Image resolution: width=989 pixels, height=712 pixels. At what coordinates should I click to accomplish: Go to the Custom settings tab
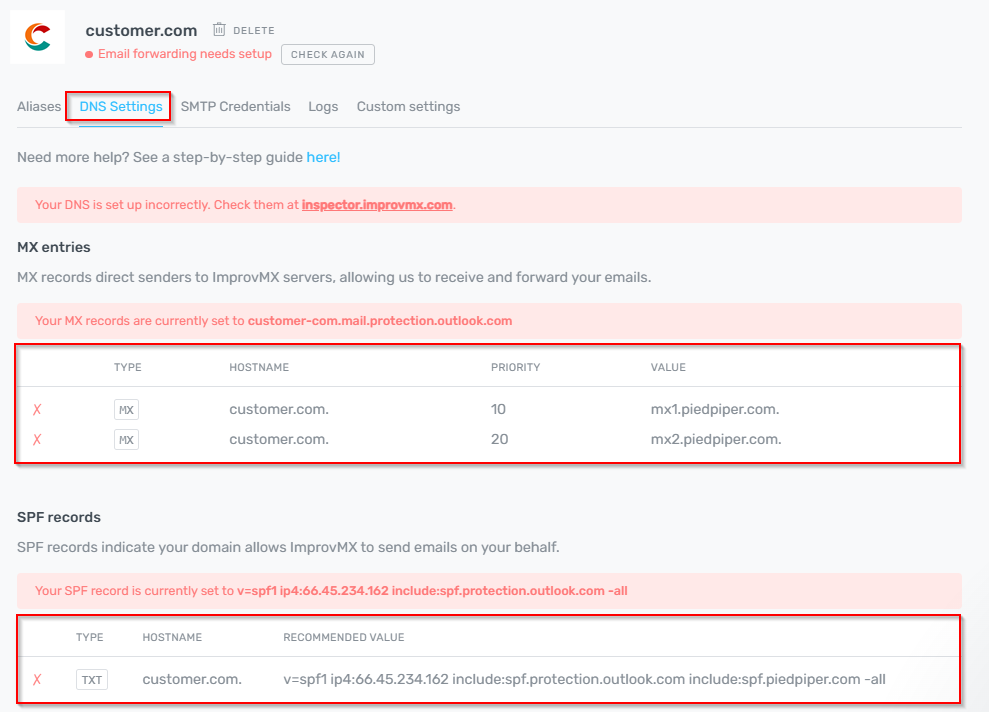(x=408, y=106)
